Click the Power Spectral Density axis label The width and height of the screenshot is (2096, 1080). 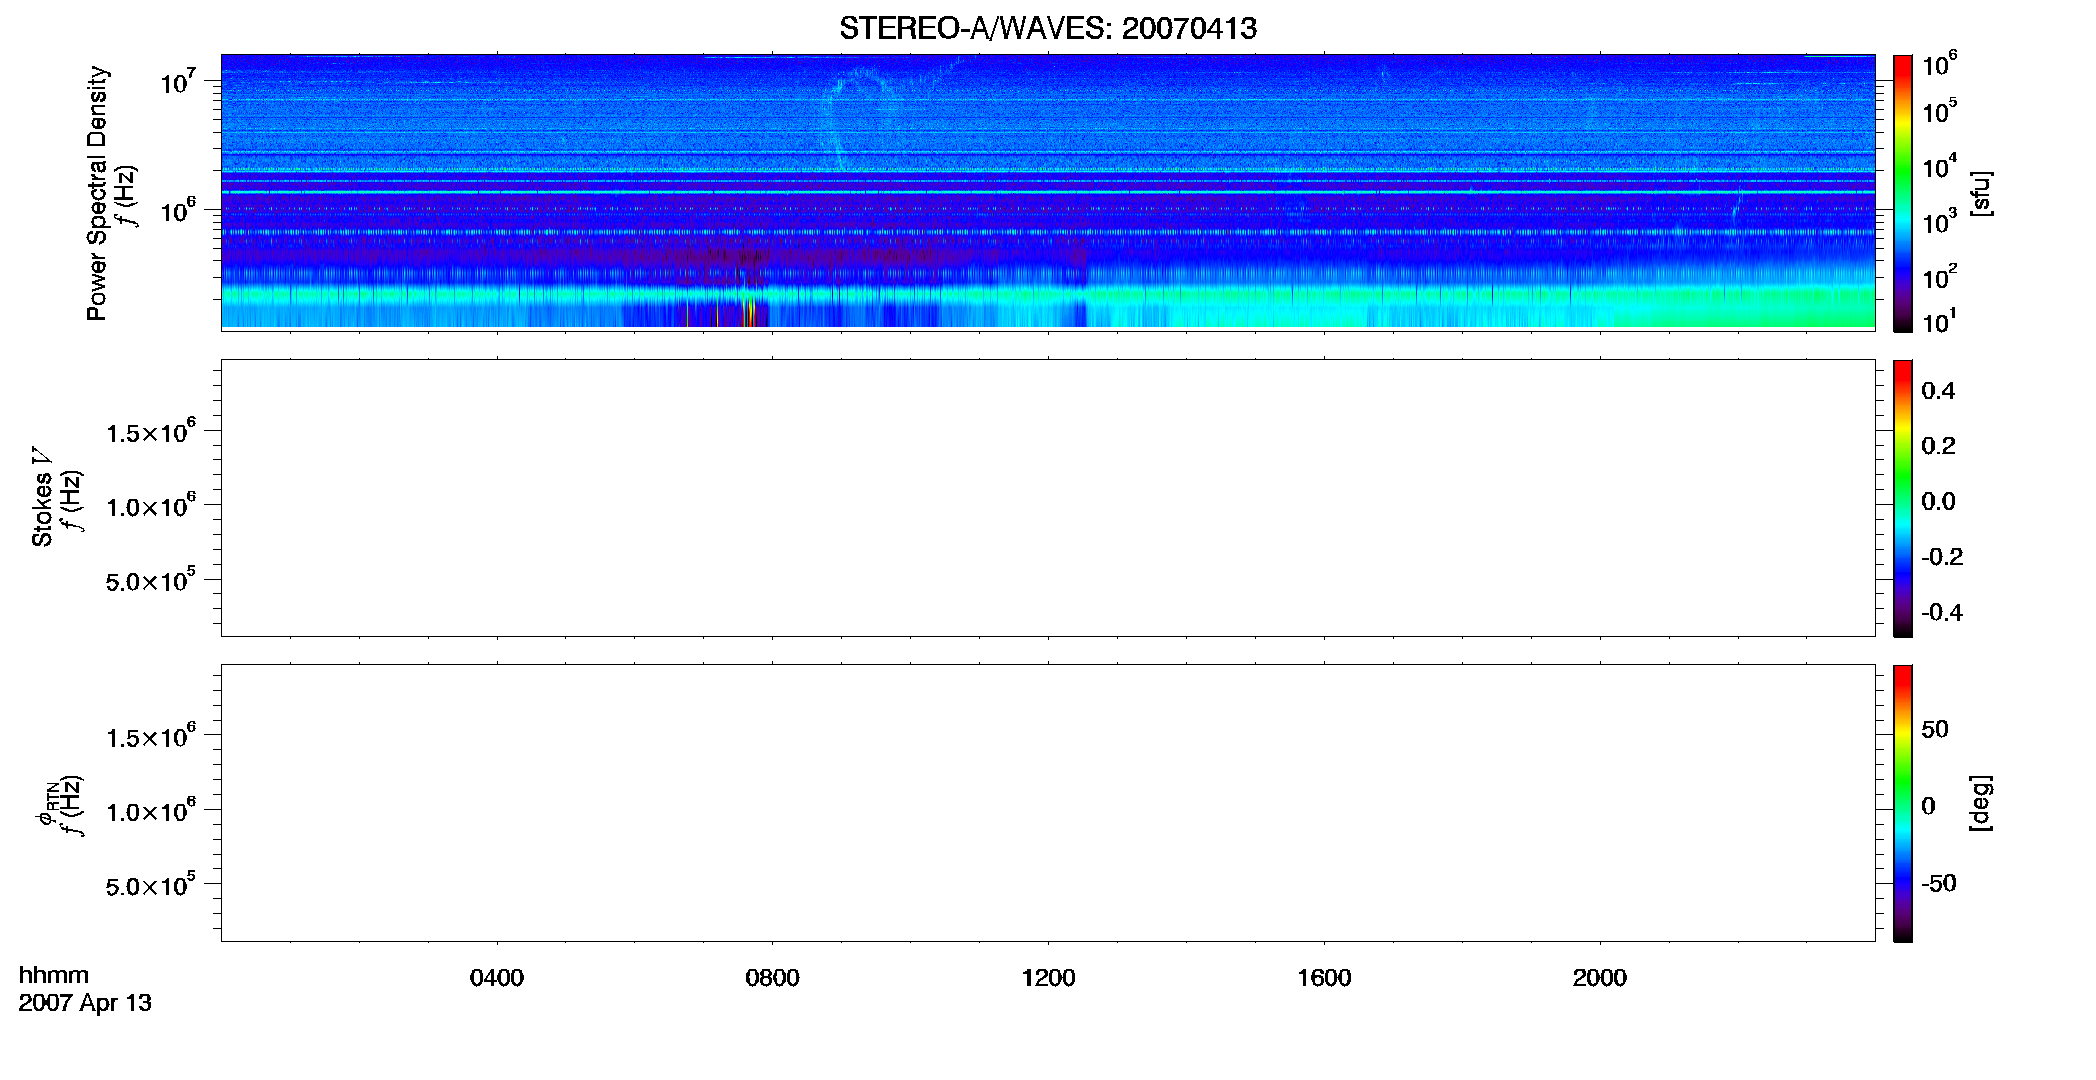coord(97,193)
